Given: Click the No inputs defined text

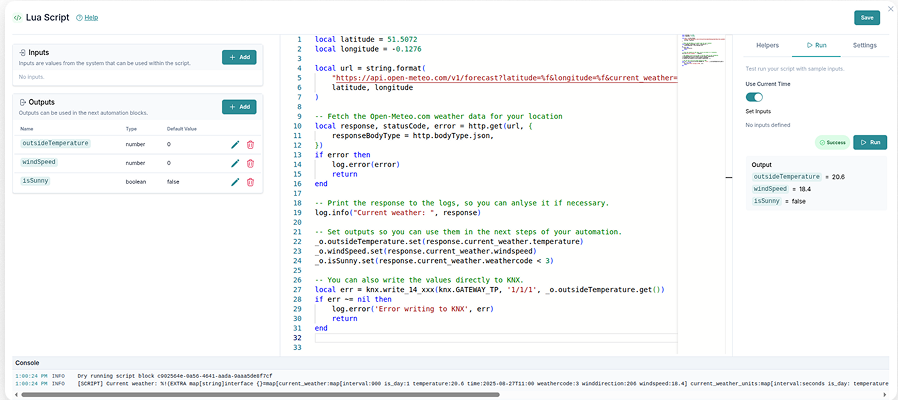Looking at the screenshot, I should click(x=768, y=125).
